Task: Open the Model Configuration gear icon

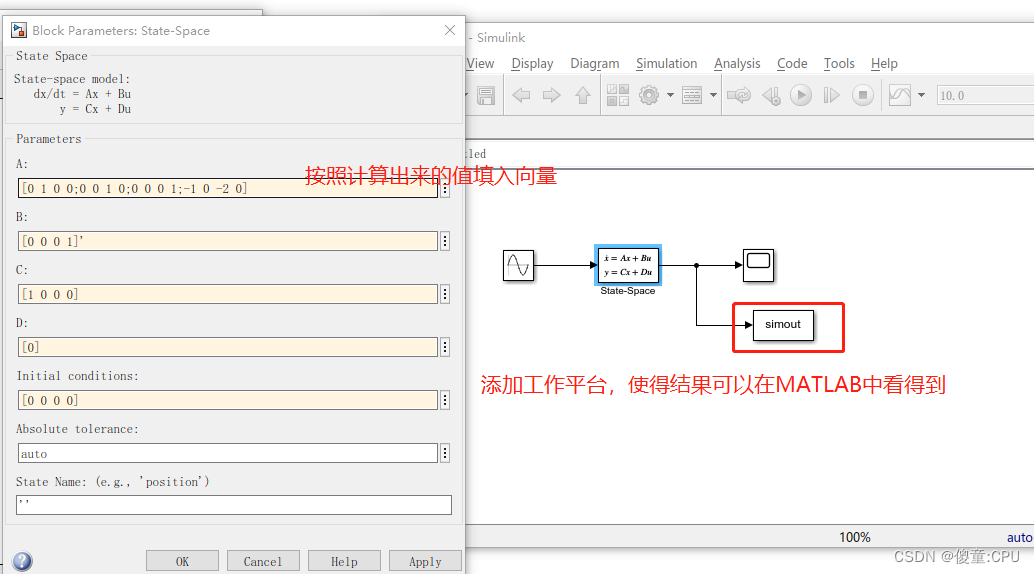Action: (x=649, y=96)
